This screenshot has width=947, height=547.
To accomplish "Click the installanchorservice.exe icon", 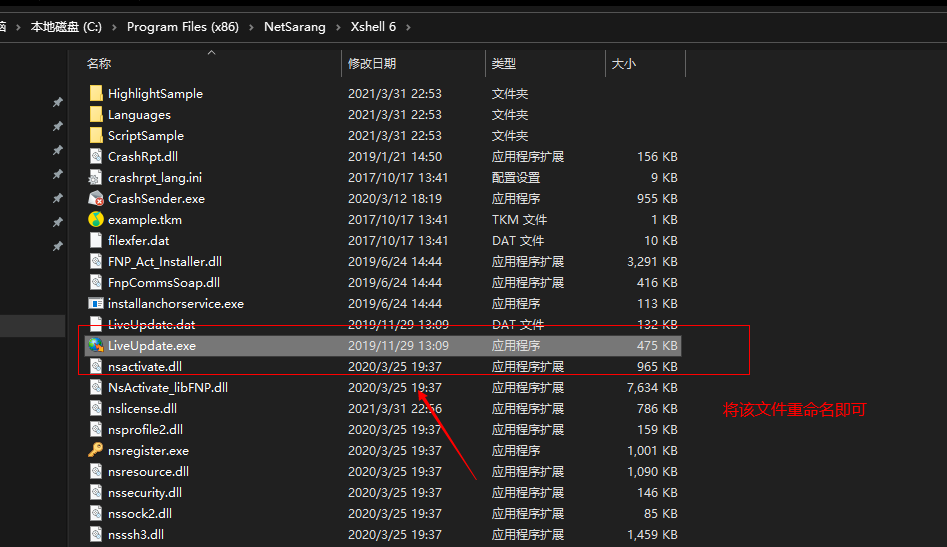I will [x=95, y=303].
